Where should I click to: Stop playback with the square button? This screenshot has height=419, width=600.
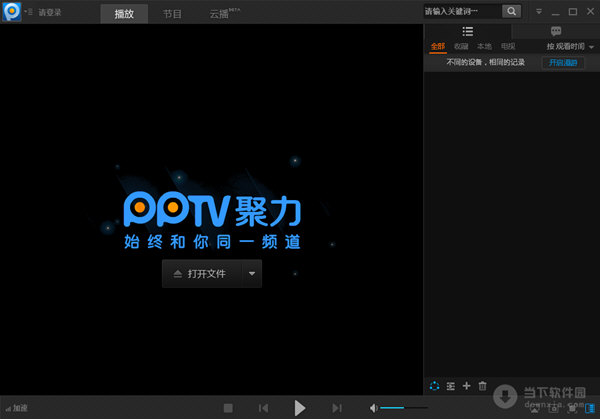pos(228,408)
